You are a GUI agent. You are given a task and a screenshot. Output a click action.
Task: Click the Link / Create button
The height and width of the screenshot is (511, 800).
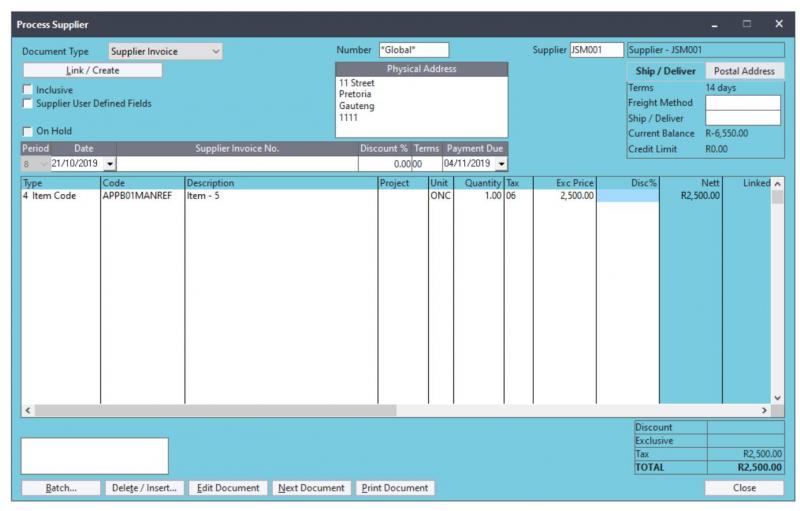(x=92, y=70)
